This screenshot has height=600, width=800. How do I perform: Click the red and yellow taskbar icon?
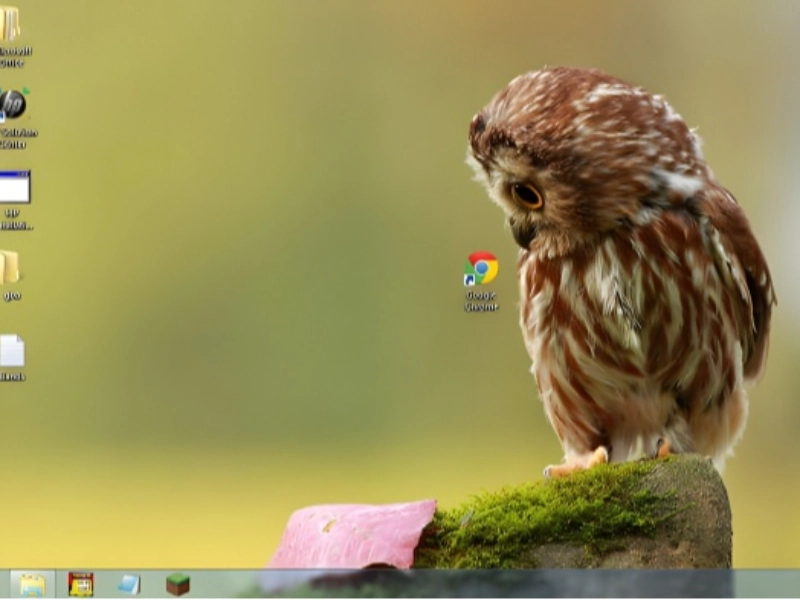coord(81,584)
